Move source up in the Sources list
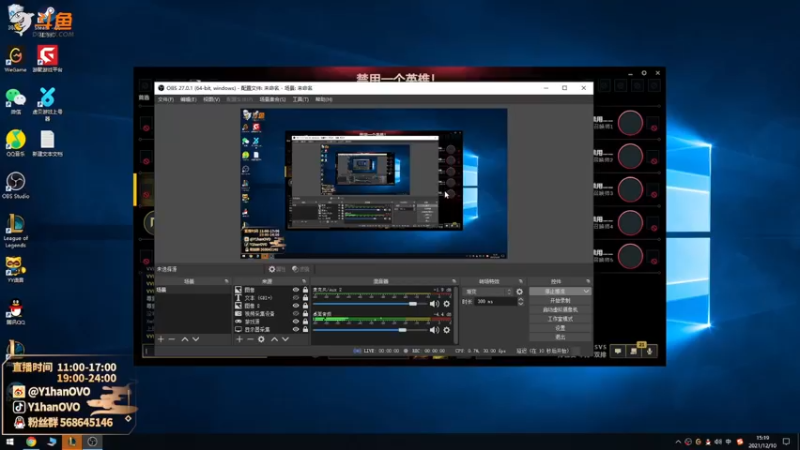 [274, 339]
